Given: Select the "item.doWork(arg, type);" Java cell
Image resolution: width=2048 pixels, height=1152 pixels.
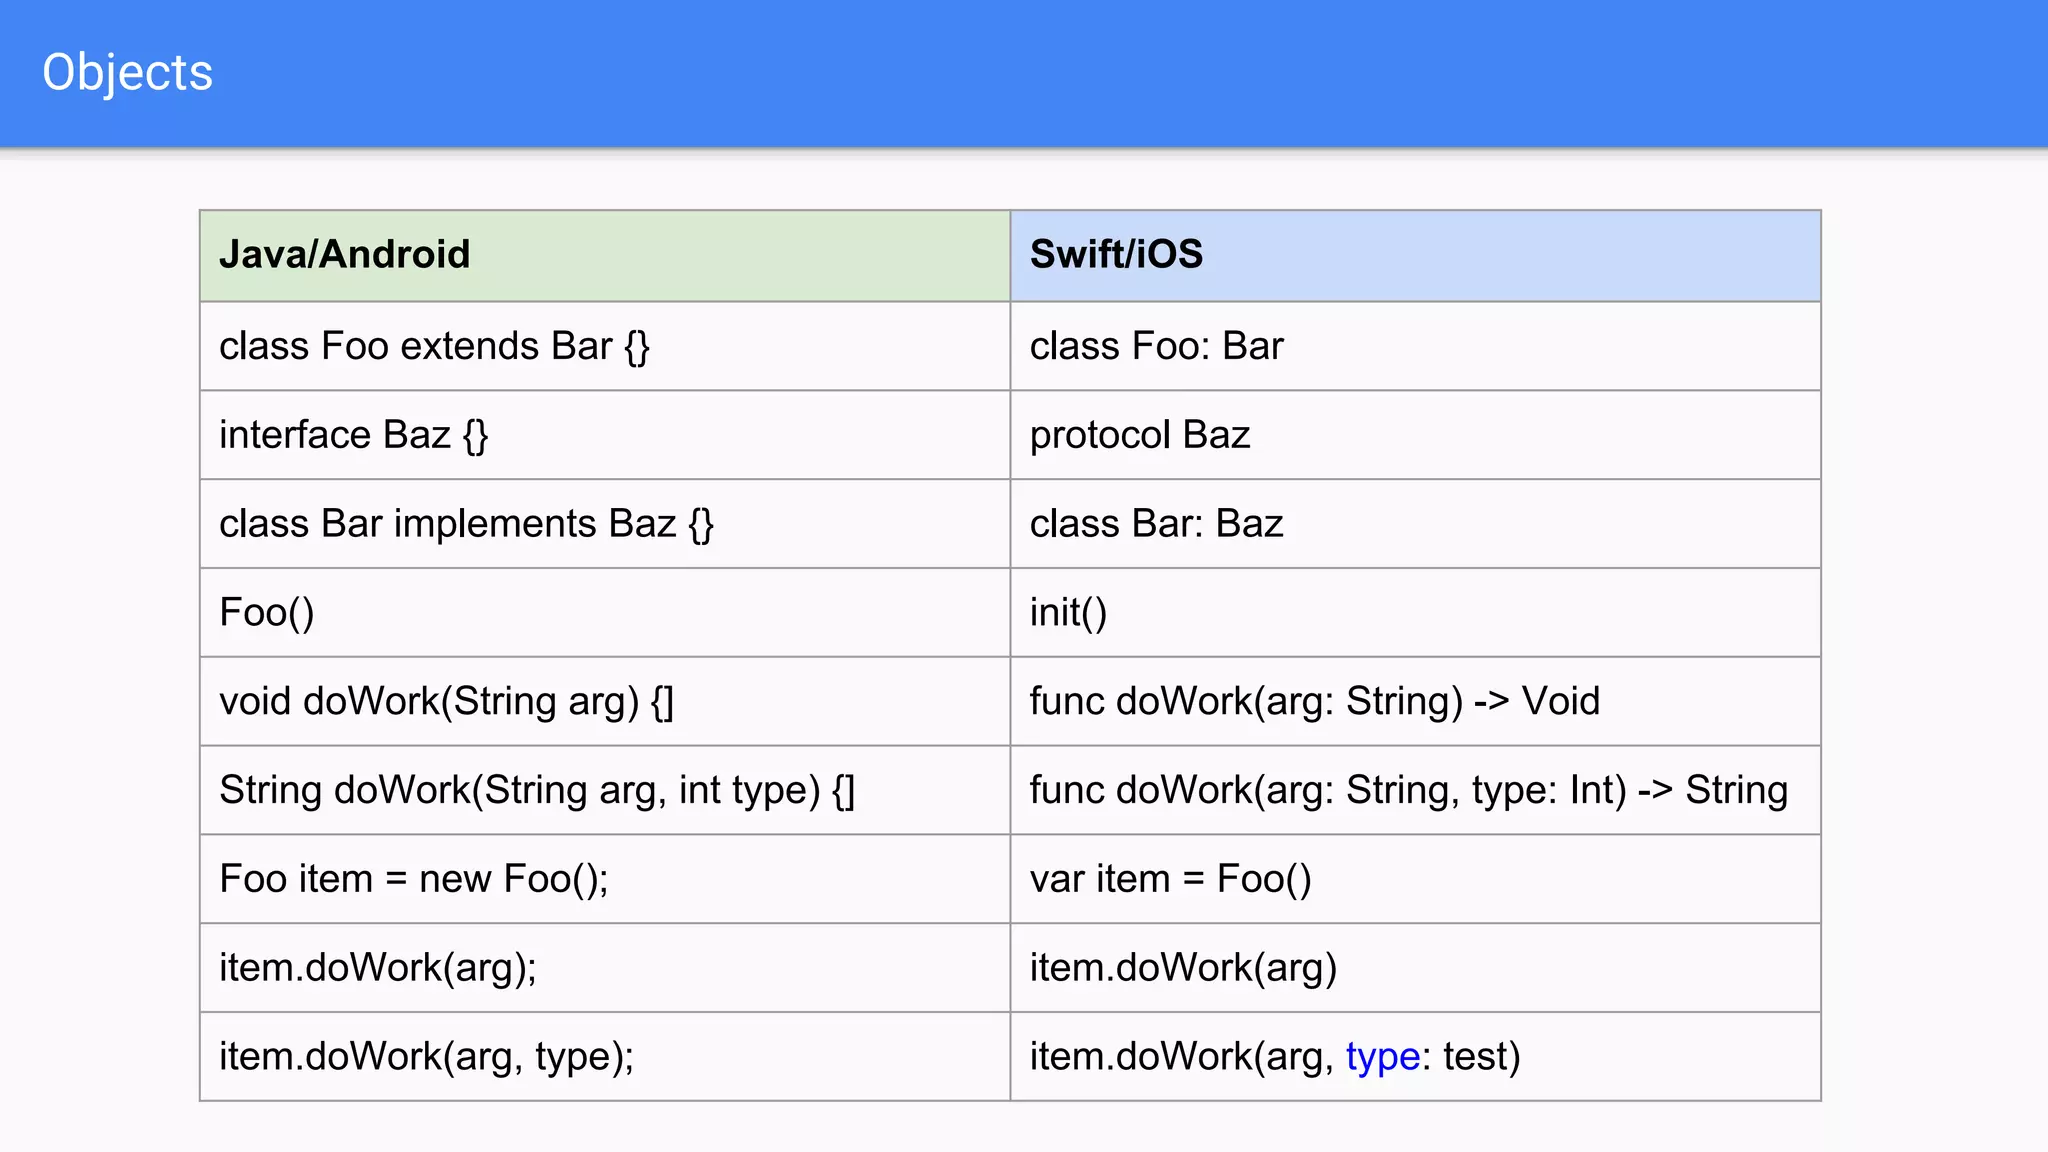Looking at the screenshot, I should point(426,1057).
